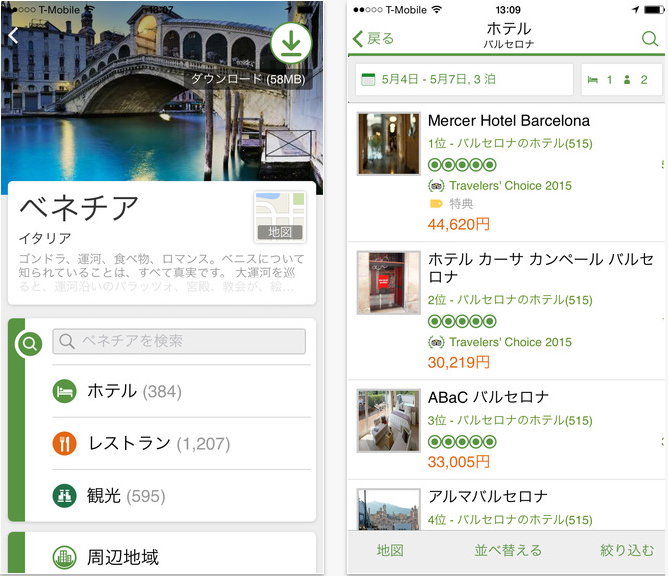Viewport: 668px width, 576px height.
Task: Tap the 4位 - バルセロナのホテル(515) ranking
Action: [x=510, y=520]
